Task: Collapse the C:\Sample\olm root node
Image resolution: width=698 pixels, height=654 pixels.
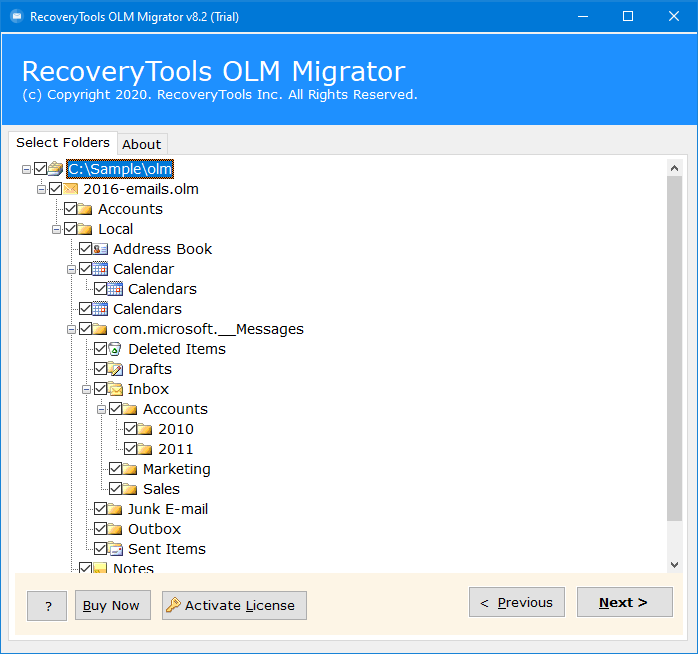Action: 26,169
